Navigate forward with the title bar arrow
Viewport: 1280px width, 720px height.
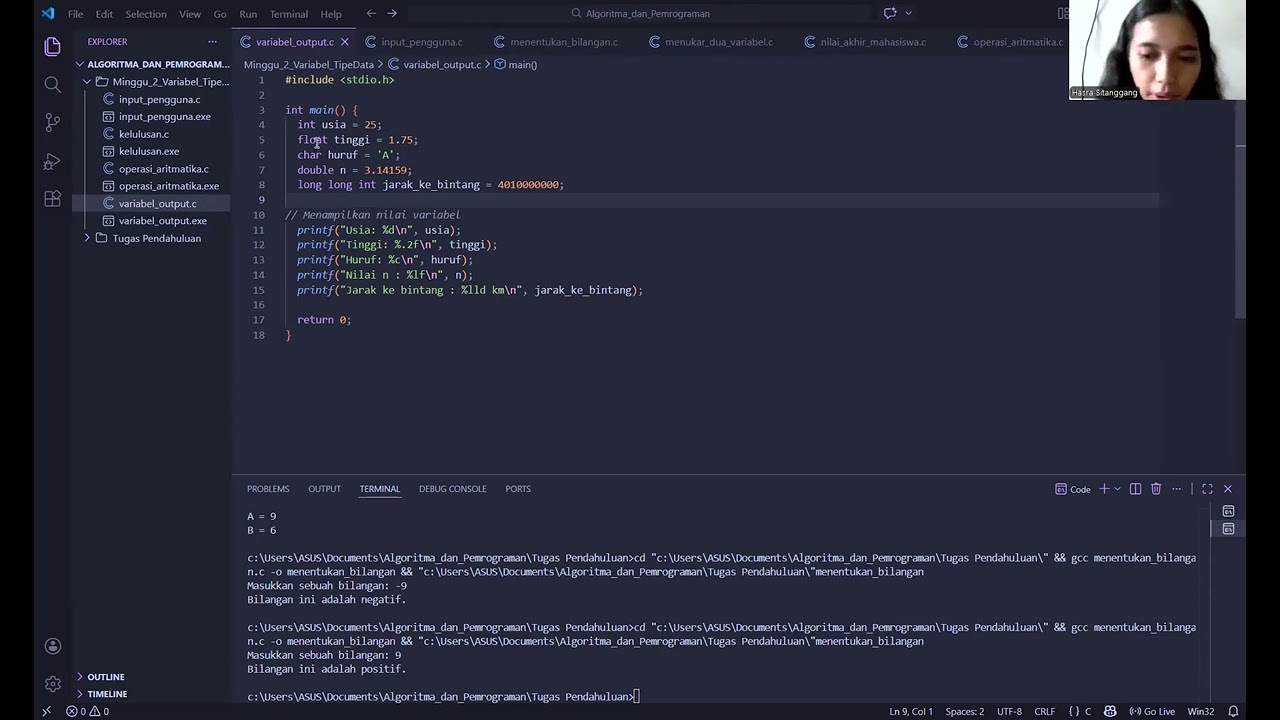tap(392, 14)
